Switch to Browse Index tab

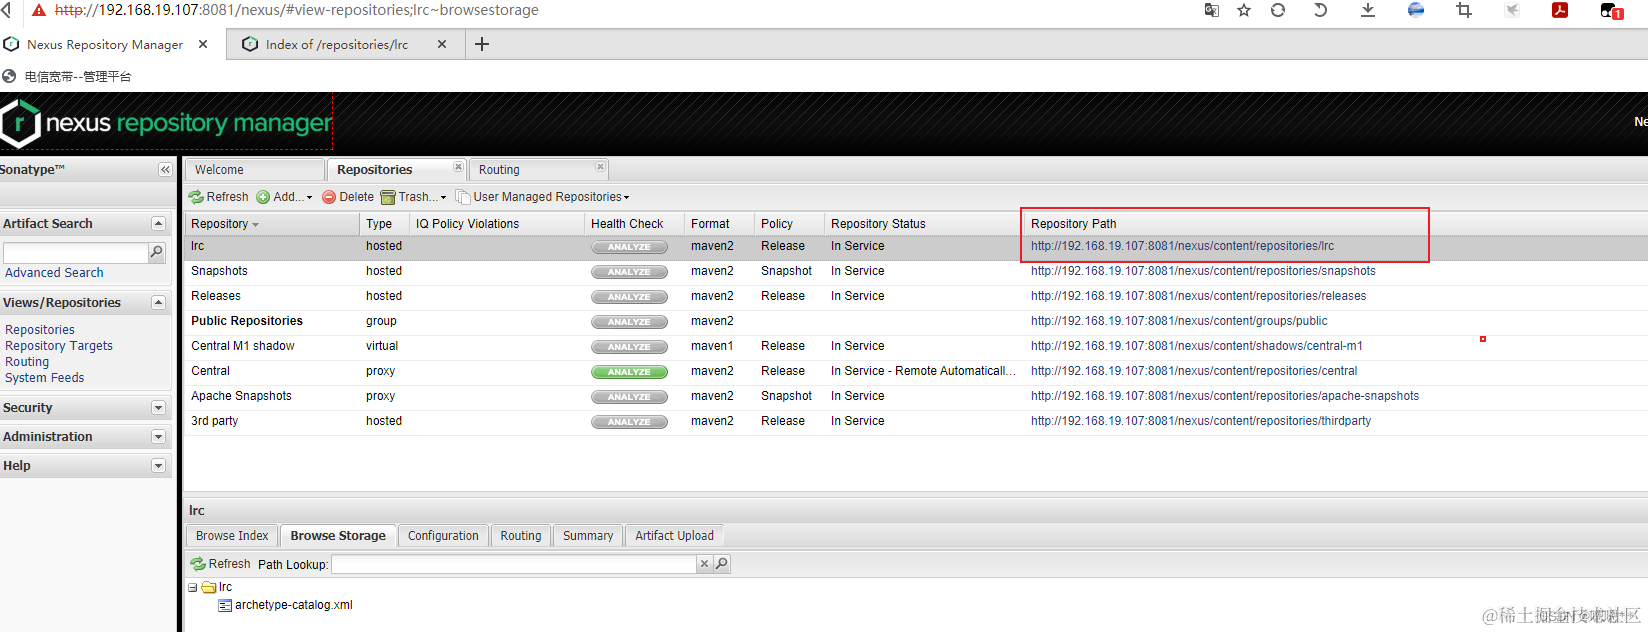coord(232,536)
